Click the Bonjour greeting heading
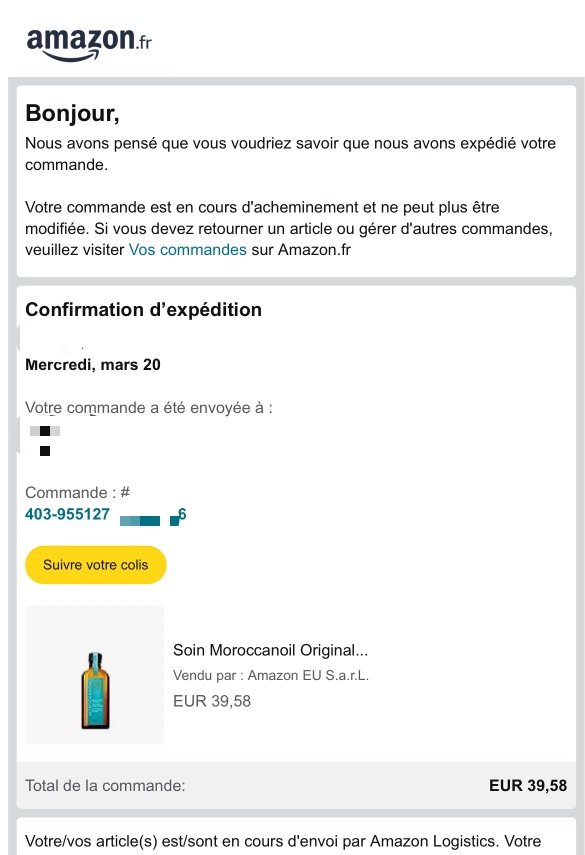The width and height of the screenshot is (585, 855). 73,113
